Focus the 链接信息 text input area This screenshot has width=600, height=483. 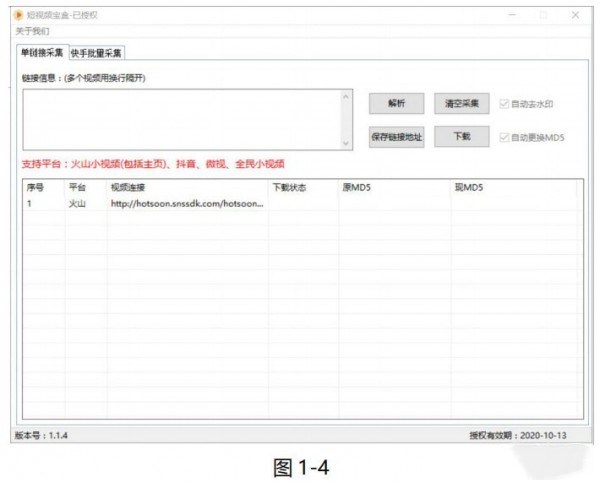tap(188, 120)
